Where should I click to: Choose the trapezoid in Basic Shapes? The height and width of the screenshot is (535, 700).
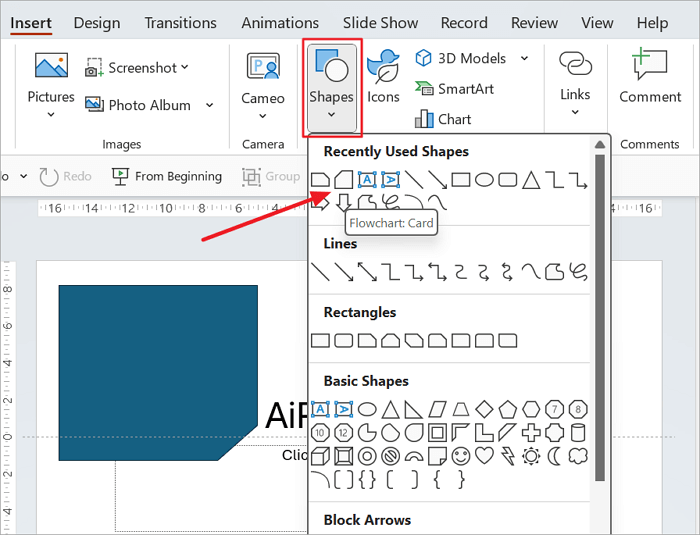[461, 409]
